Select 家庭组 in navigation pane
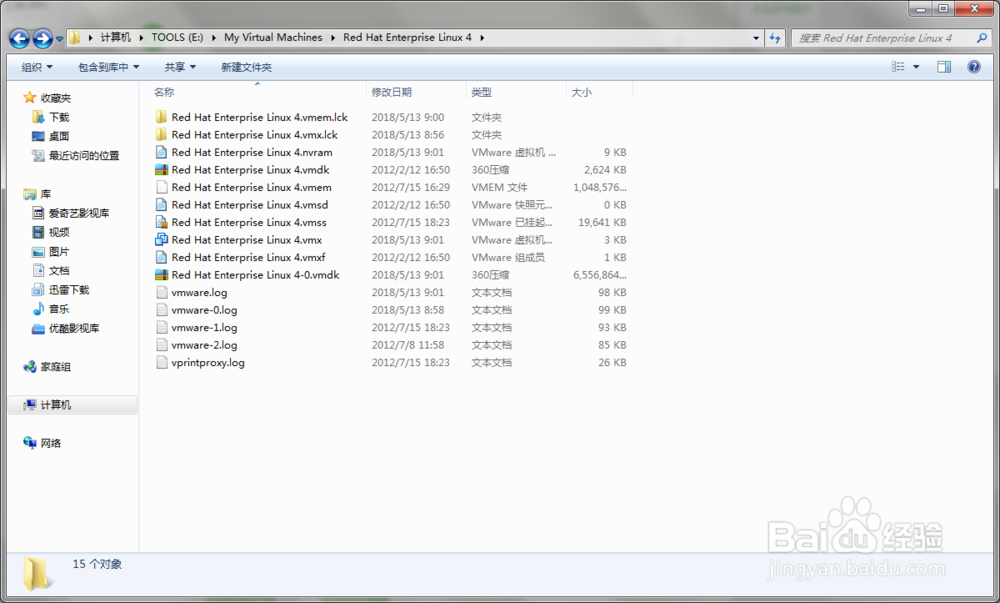This screenshot has width=1000, height=603. click(x=55, y=367)
